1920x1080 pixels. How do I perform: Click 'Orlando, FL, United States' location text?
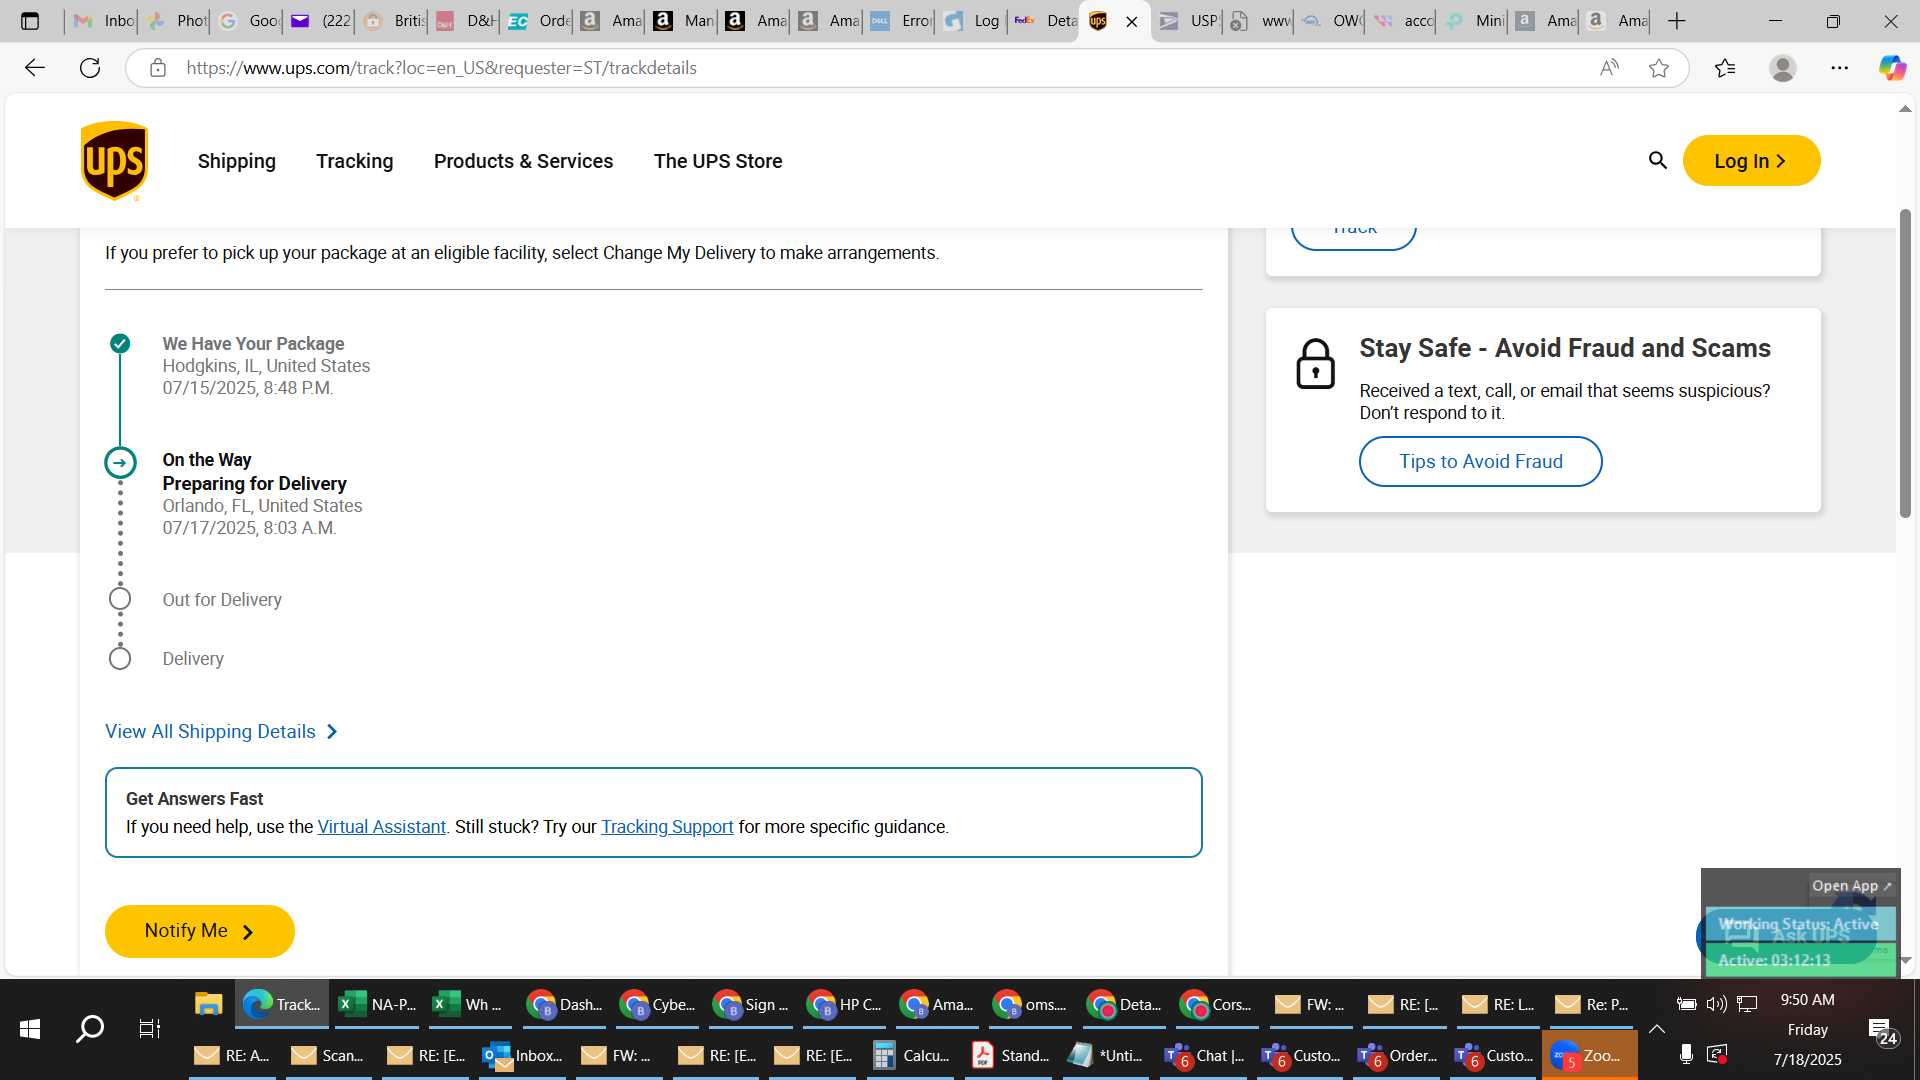click(263, 506)
